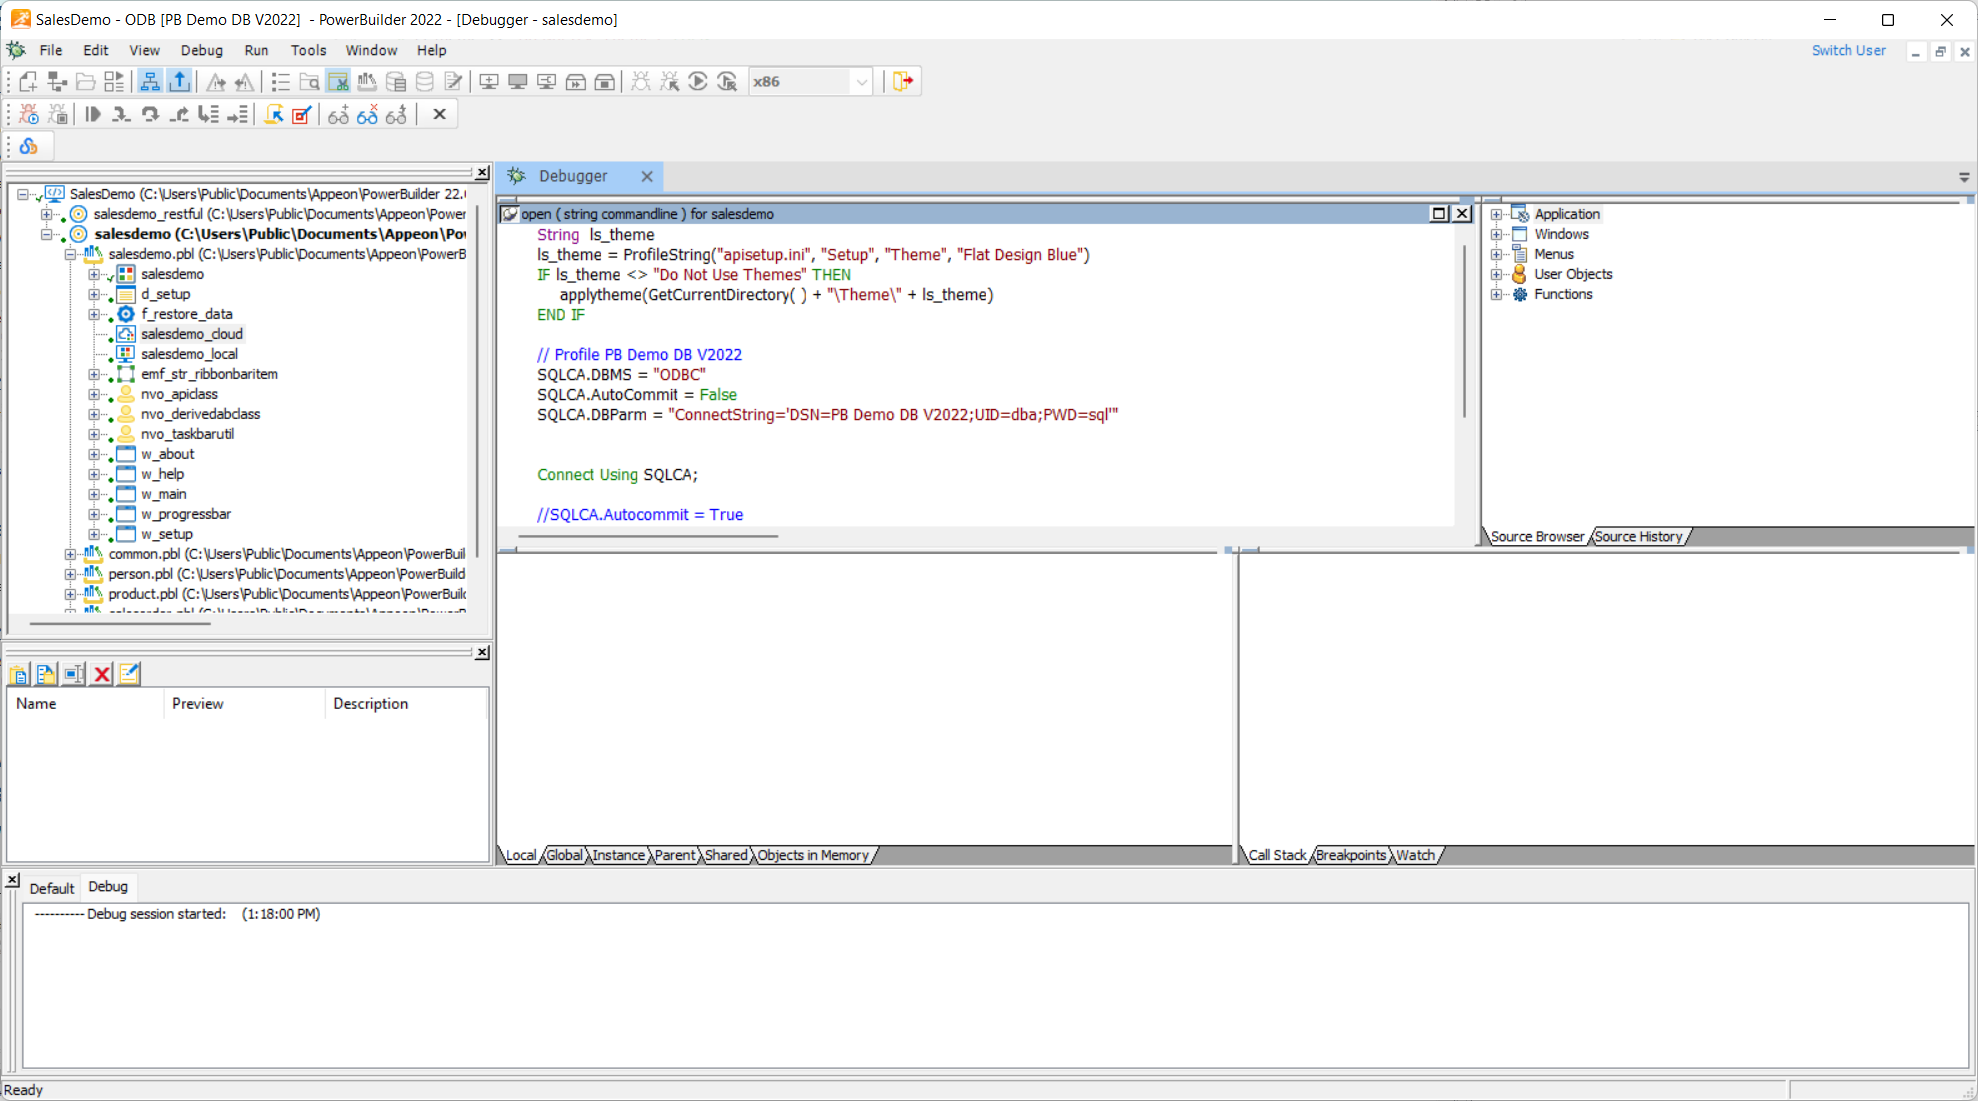The image size is (1978, 1101).
Task: Open the x86 platform dropdown
Action: click(861, 82)
